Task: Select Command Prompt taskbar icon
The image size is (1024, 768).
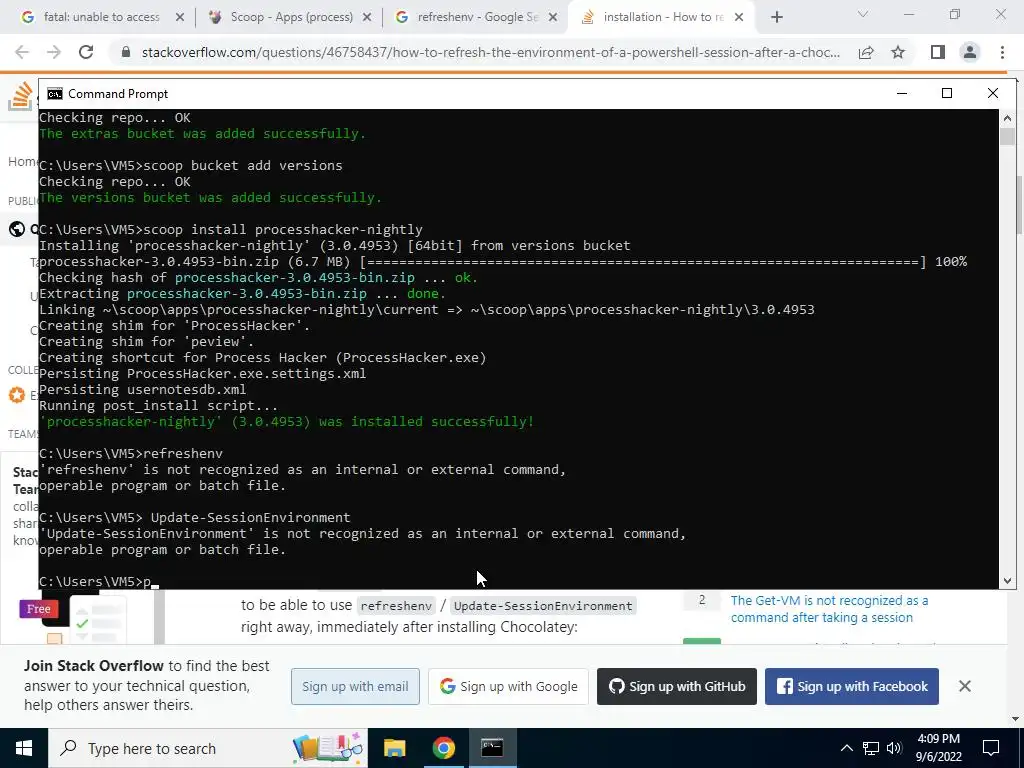Action: point(492,748)
